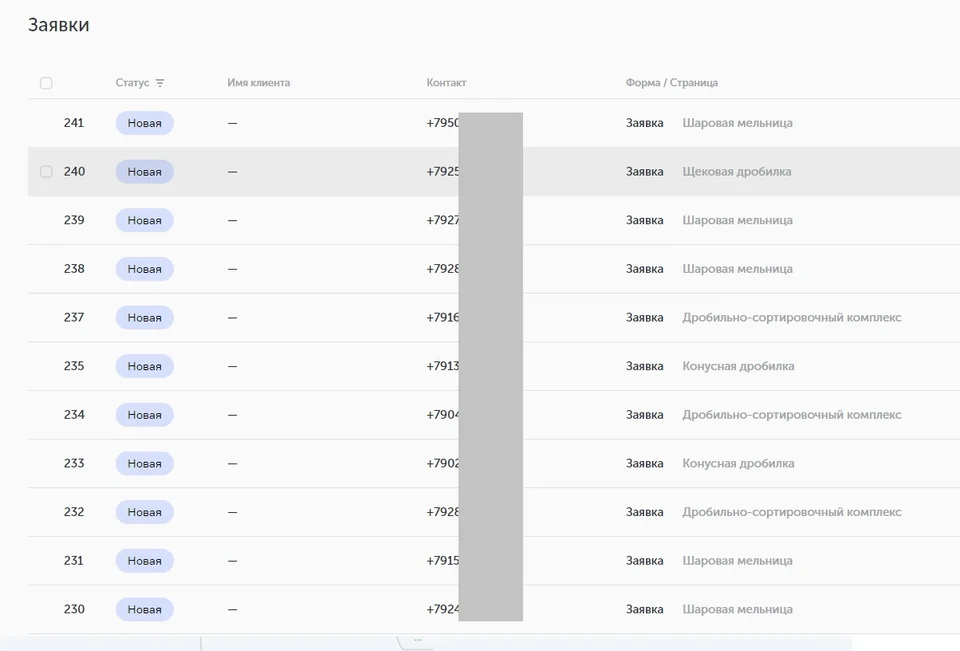Sort by the Статус column header
Screen dimensions: 960x651
click(x=132, y=83)
